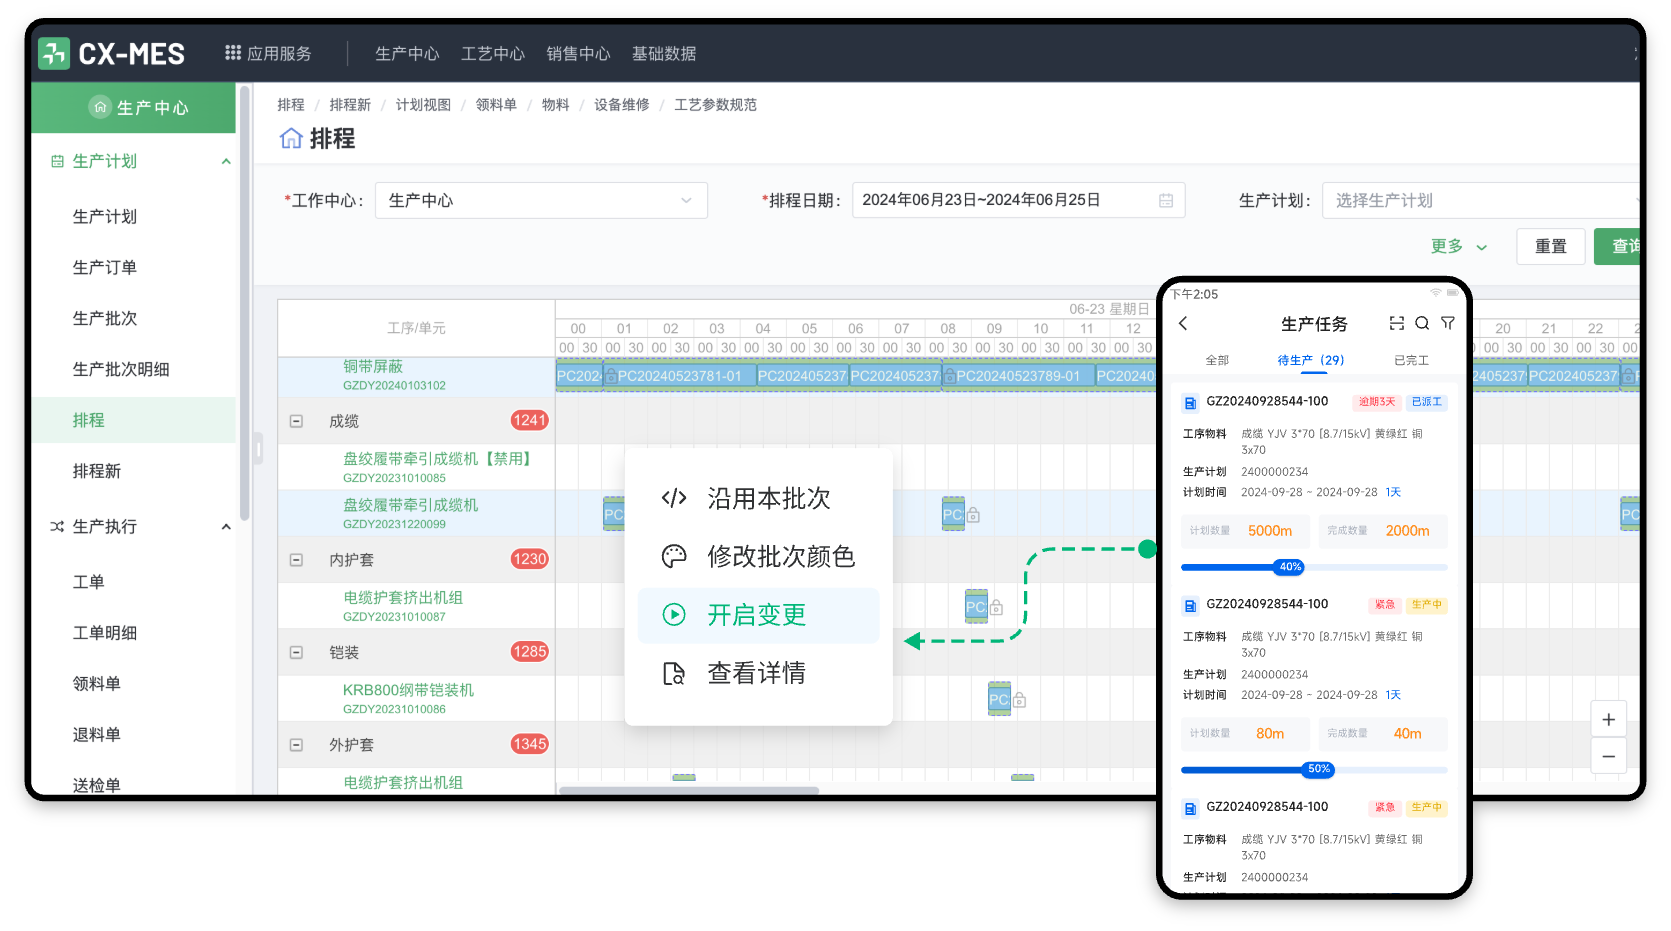1671x931 pixels.
Task: Open the 应用服务 grid icon
Action: (x=233, y=53)
